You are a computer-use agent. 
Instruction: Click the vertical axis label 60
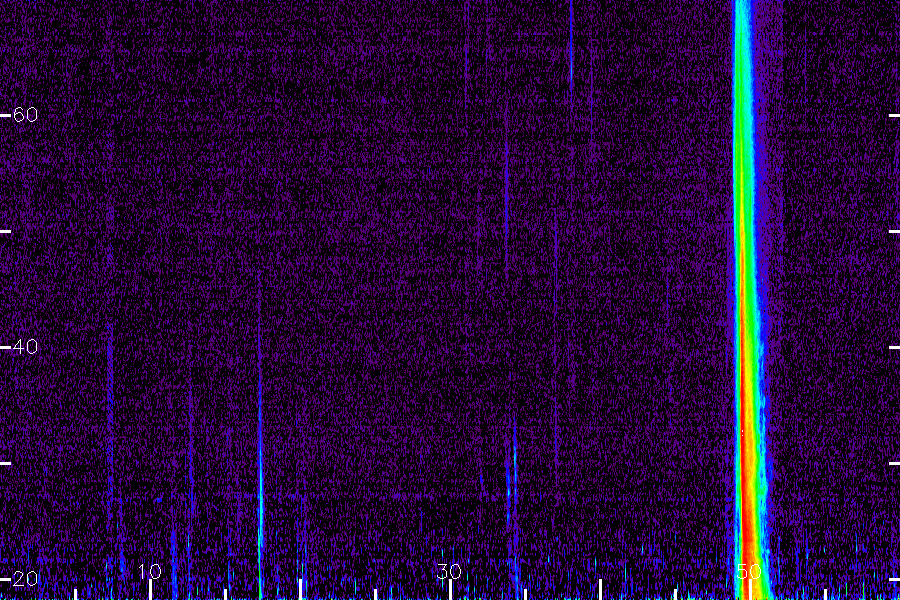(25, 115)
